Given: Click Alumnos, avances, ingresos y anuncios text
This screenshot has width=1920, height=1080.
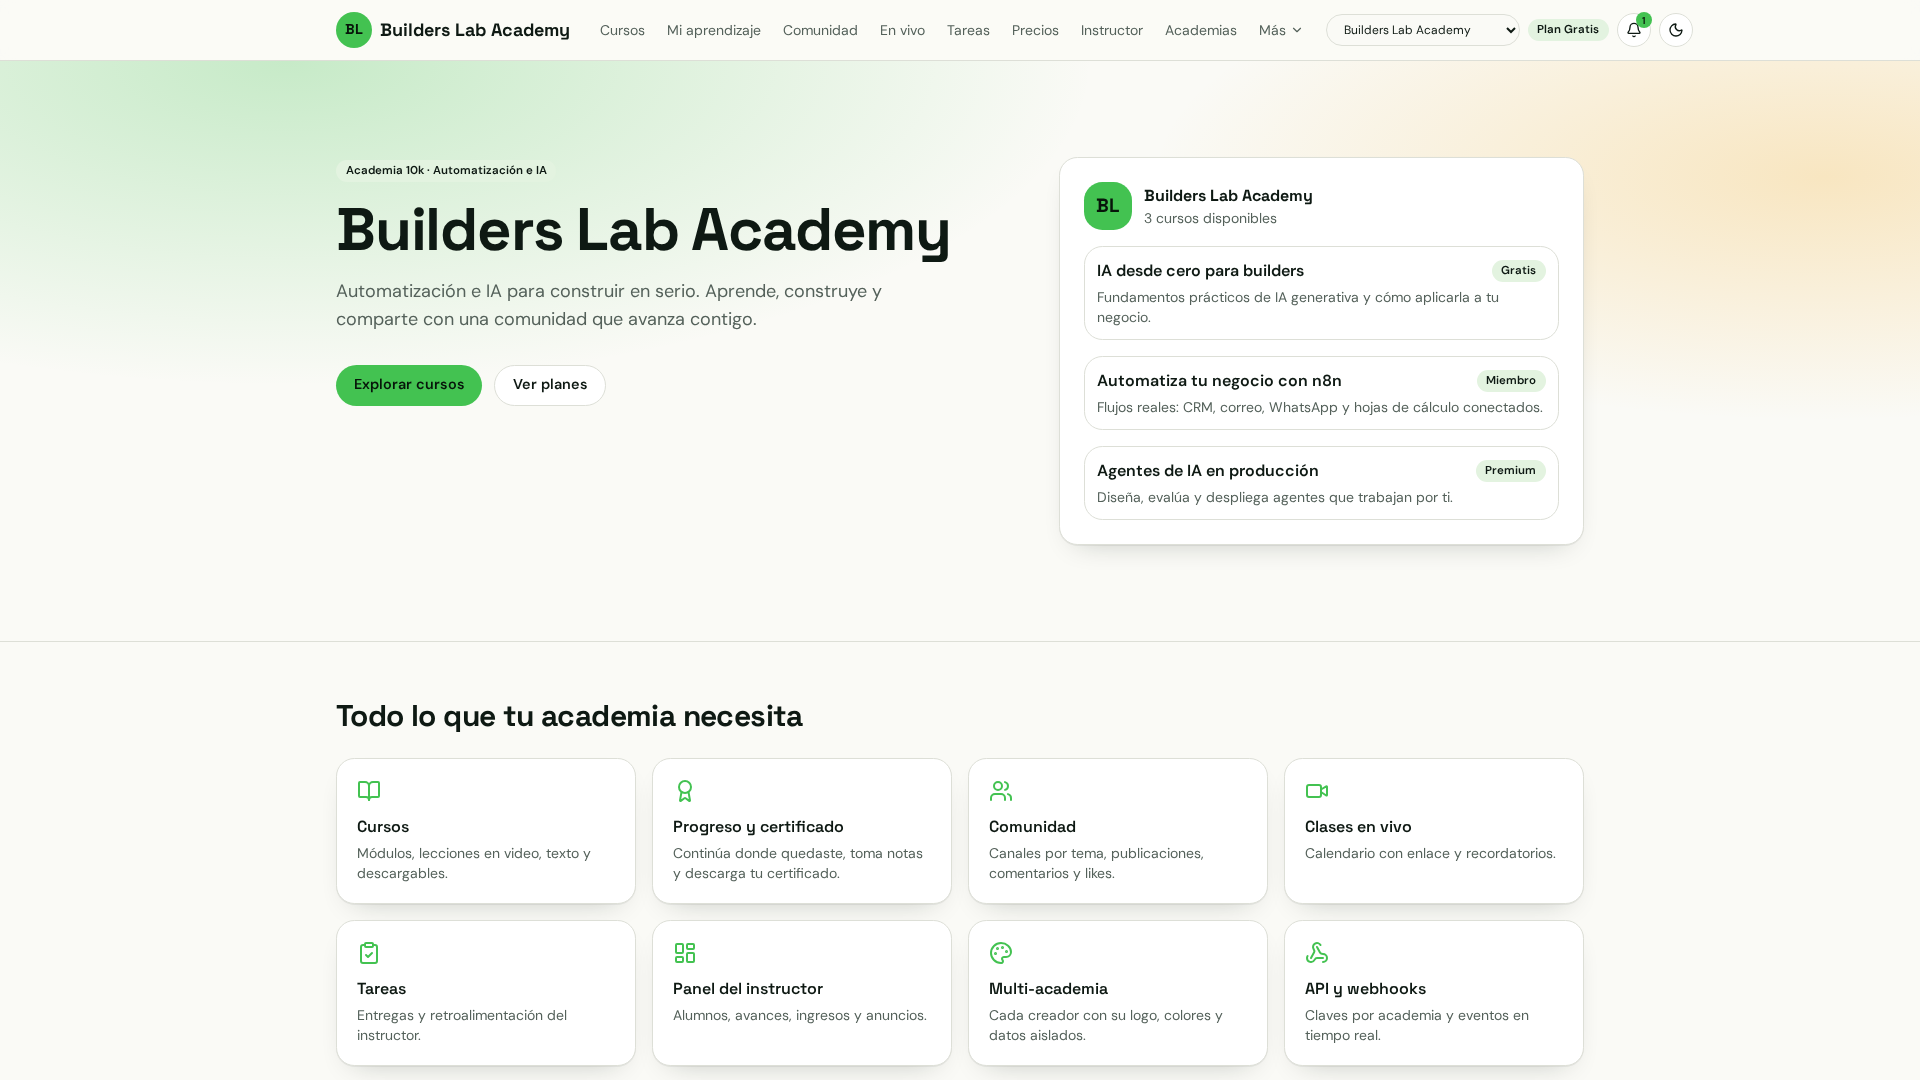Looking at the screenshot, I should coord(800,1015).
